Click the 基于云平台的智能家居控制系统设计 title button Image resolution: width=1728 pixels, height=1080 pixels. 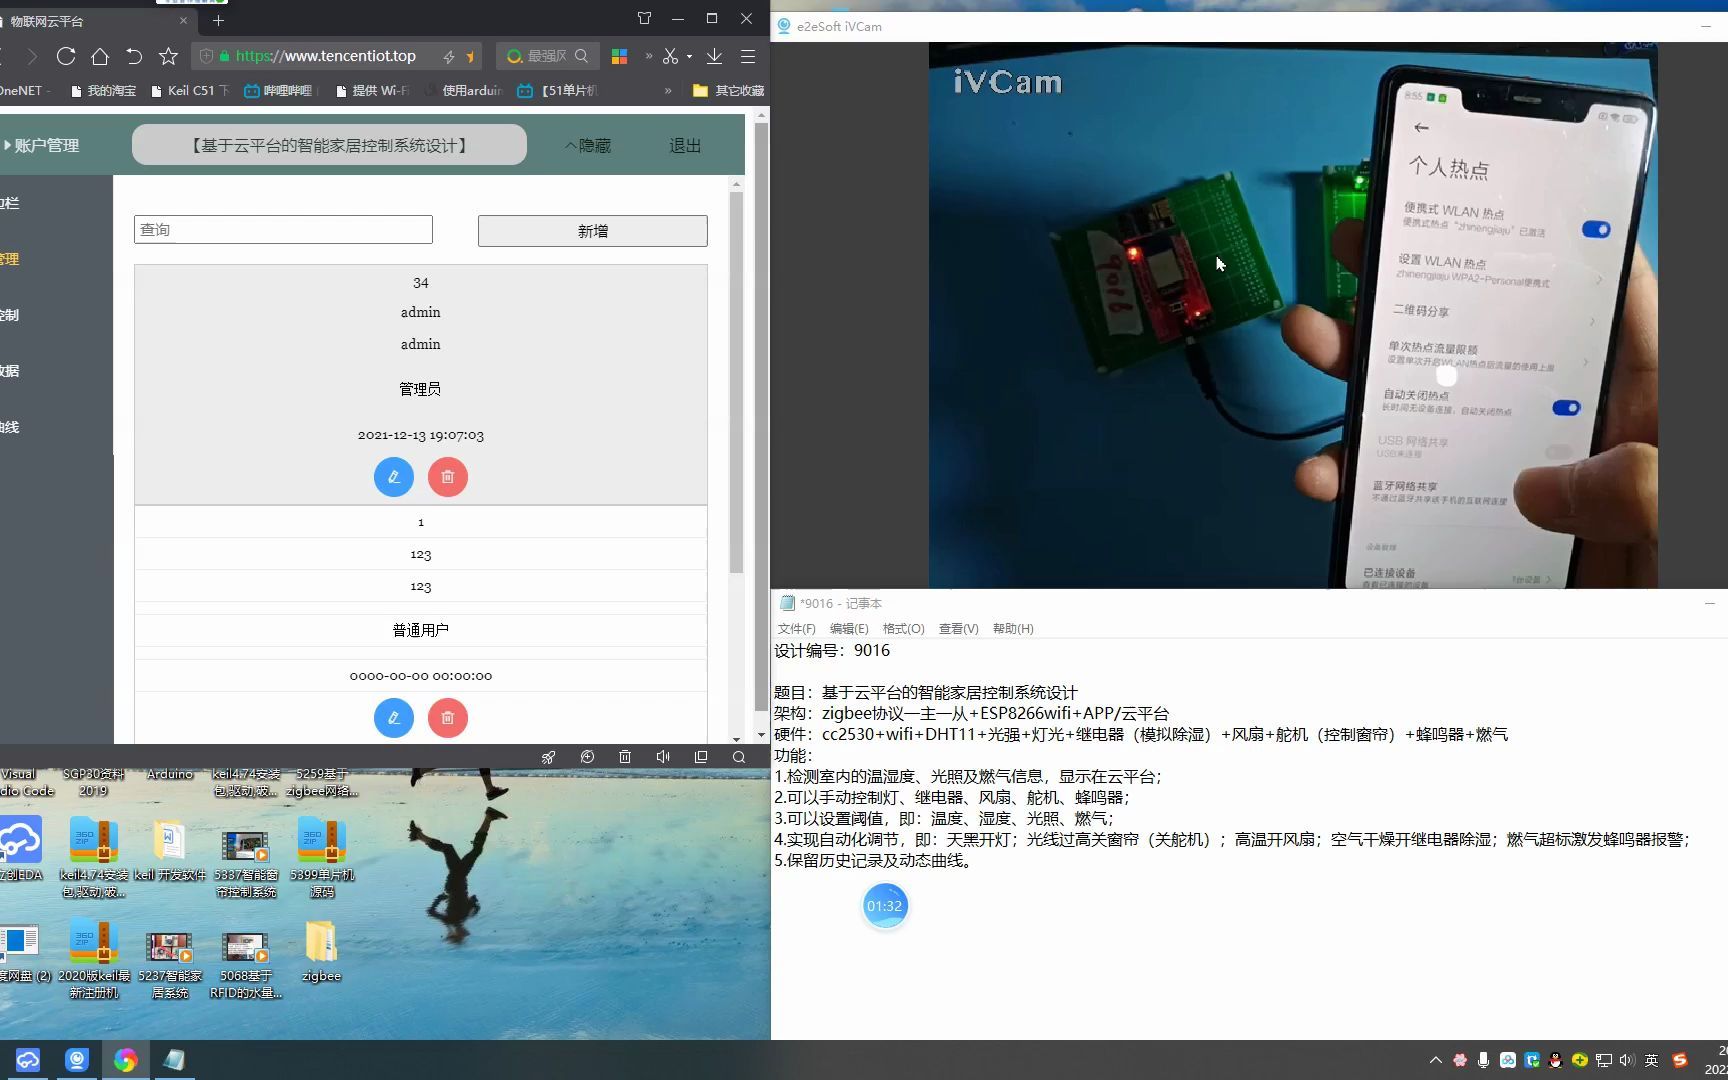329,145
